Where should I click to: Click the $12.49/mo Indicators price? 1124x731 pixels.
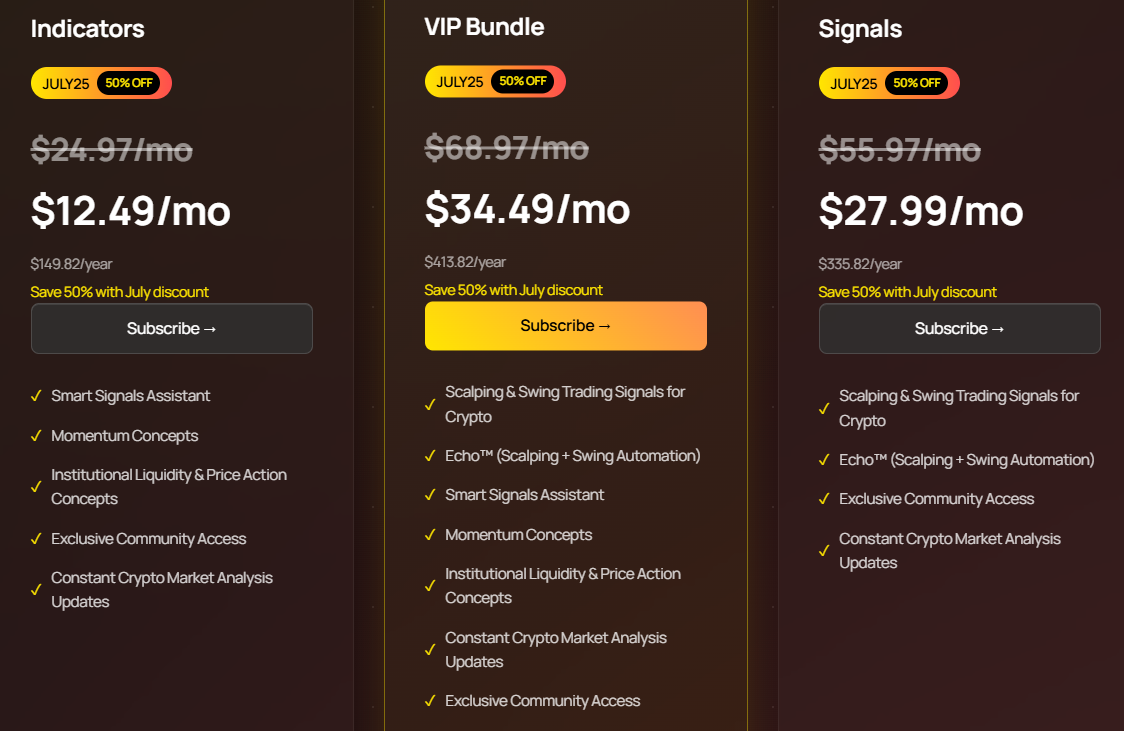tap(131, 210)
